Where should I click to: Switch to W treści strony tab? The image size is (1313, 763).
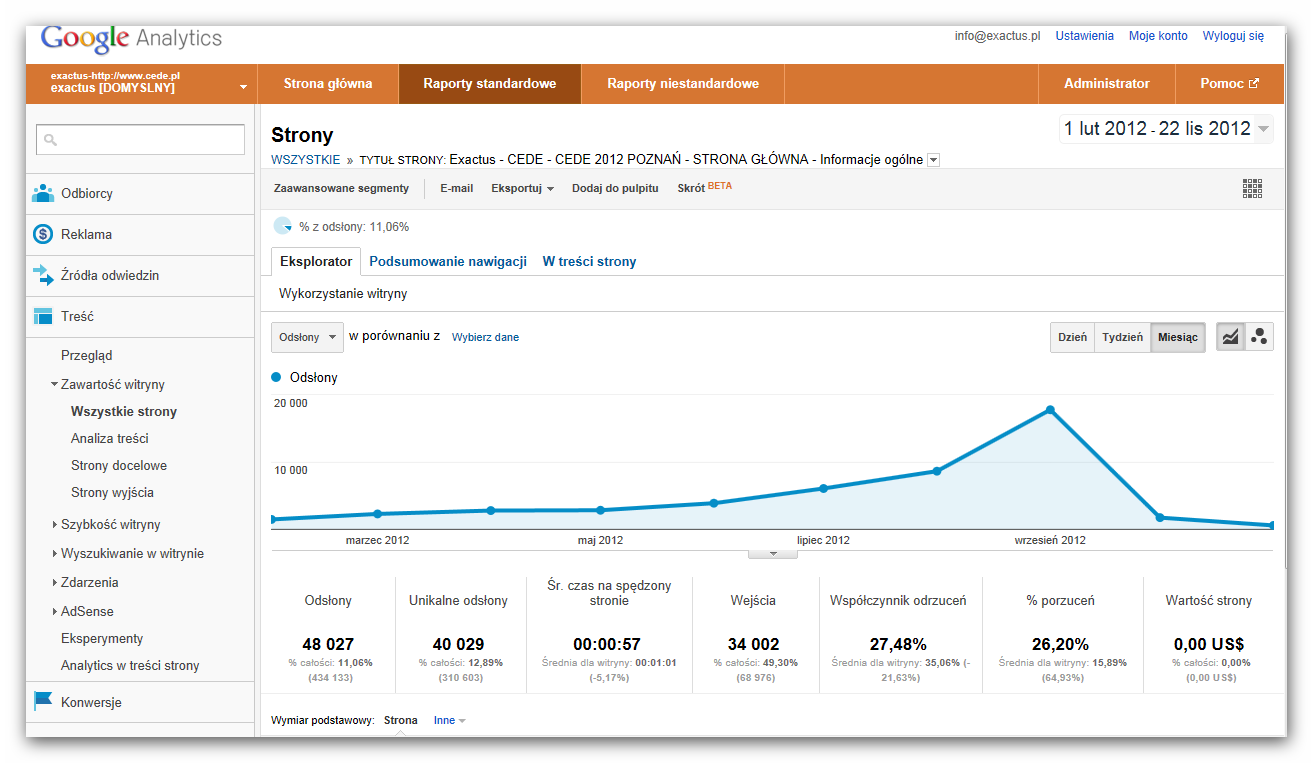click(x=589, y=261)
